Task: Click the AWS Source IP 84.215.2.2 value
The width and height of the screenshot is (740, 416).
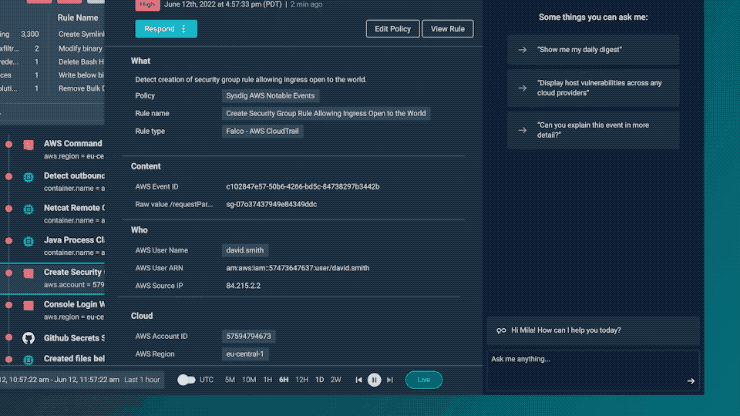Action: (x=243, y=286)
